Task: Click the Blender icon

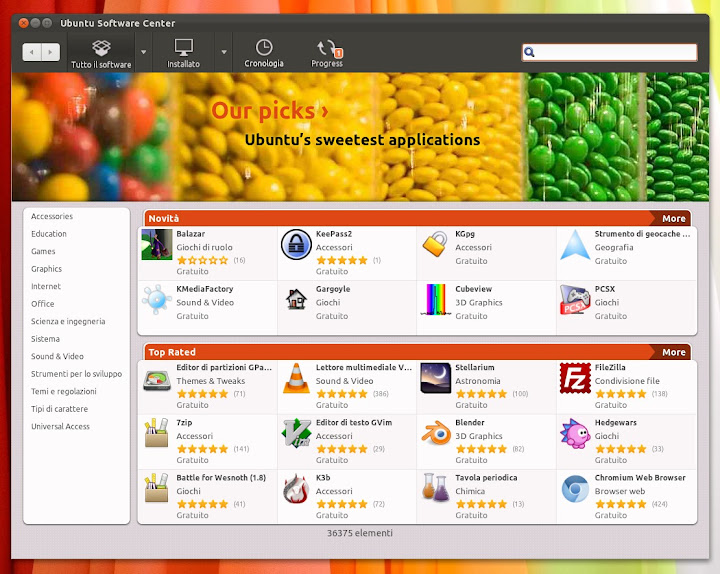Action: click(x=435, y=433)
